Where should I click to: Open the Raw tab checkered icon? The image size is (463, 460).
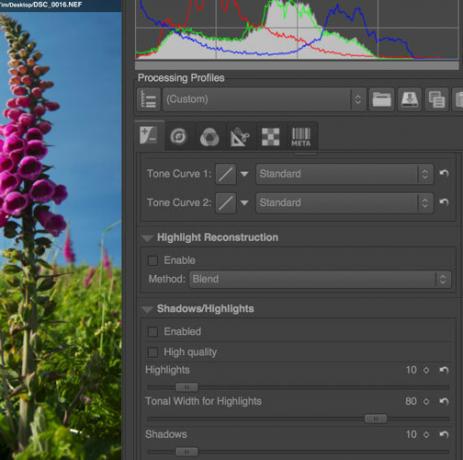click(270, 136)
